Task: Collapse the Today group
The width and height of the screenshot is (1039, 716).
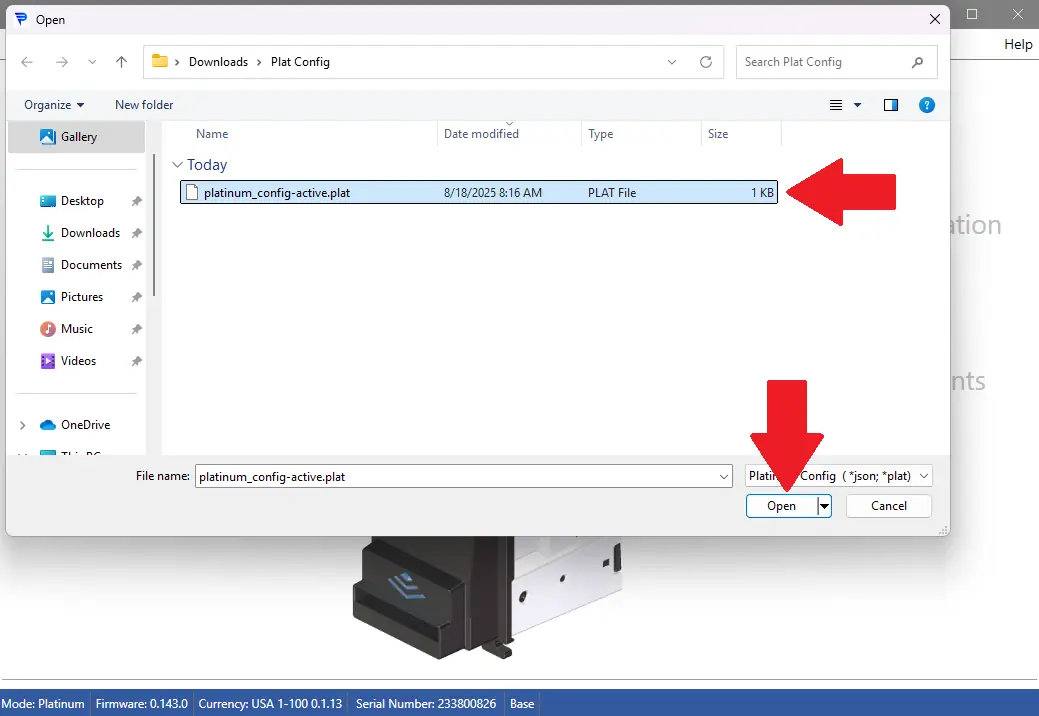Action: tap(177, 165)
